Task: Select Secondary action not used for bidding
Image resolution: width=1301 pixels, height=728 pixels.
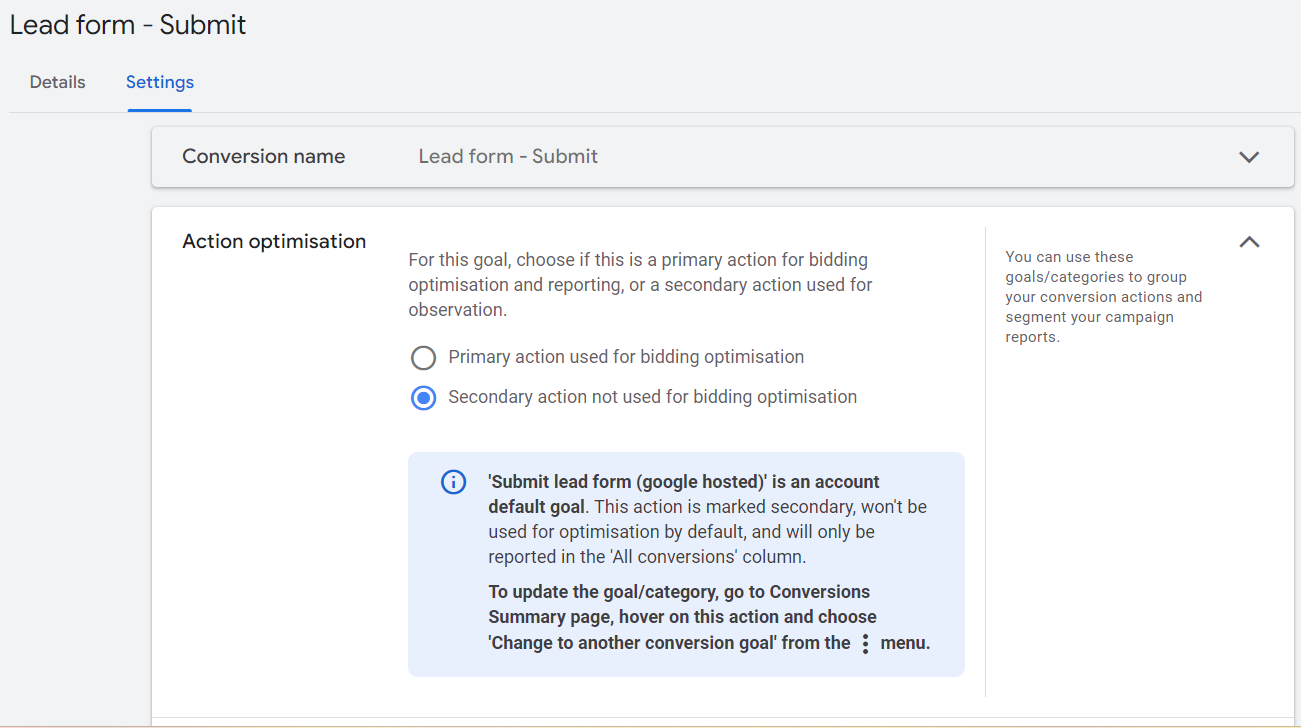Action: click(424, 397)
